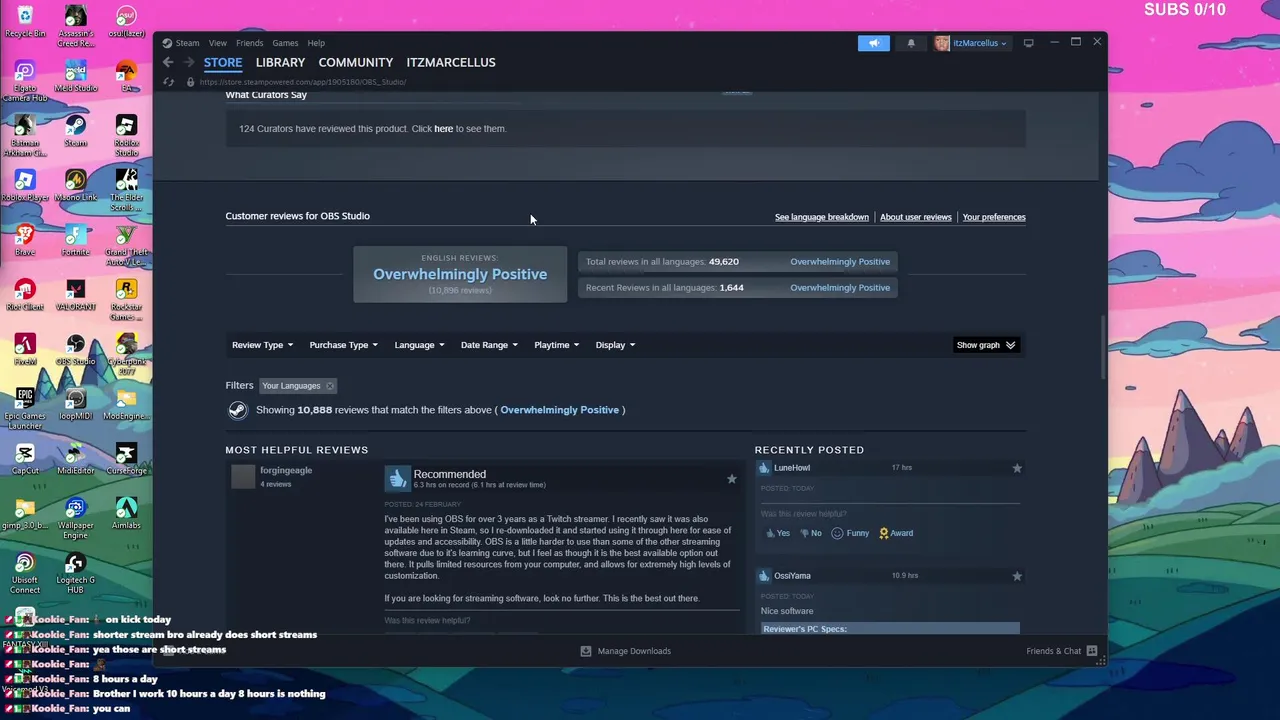Open Meld Studio desktop icon

pyautogui.click(x=75, y=76)
